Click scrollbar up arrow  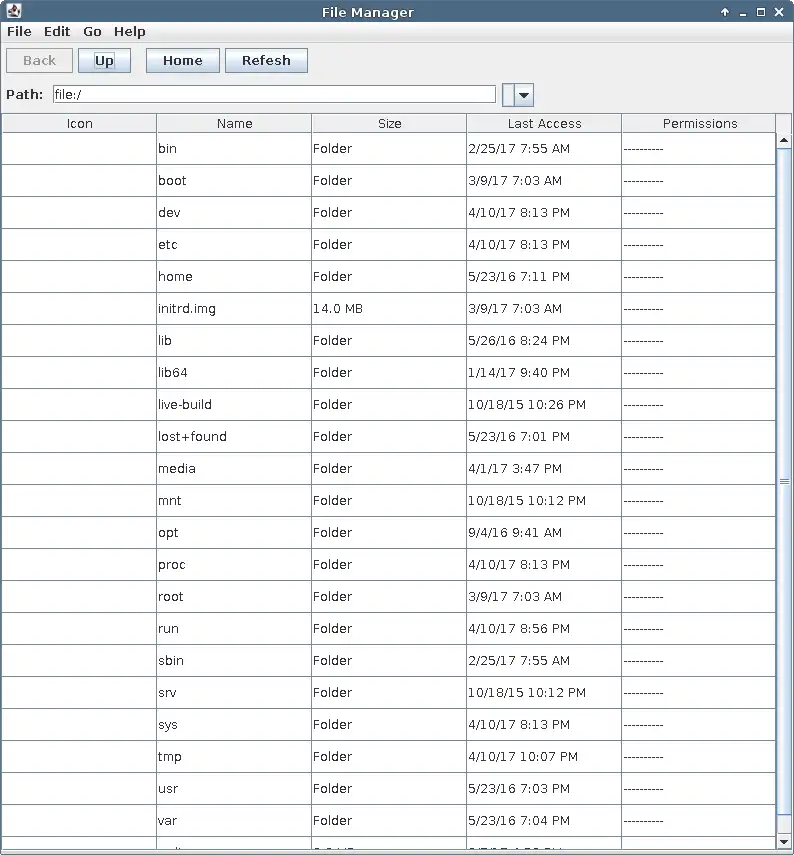click(x=784, y=141)
